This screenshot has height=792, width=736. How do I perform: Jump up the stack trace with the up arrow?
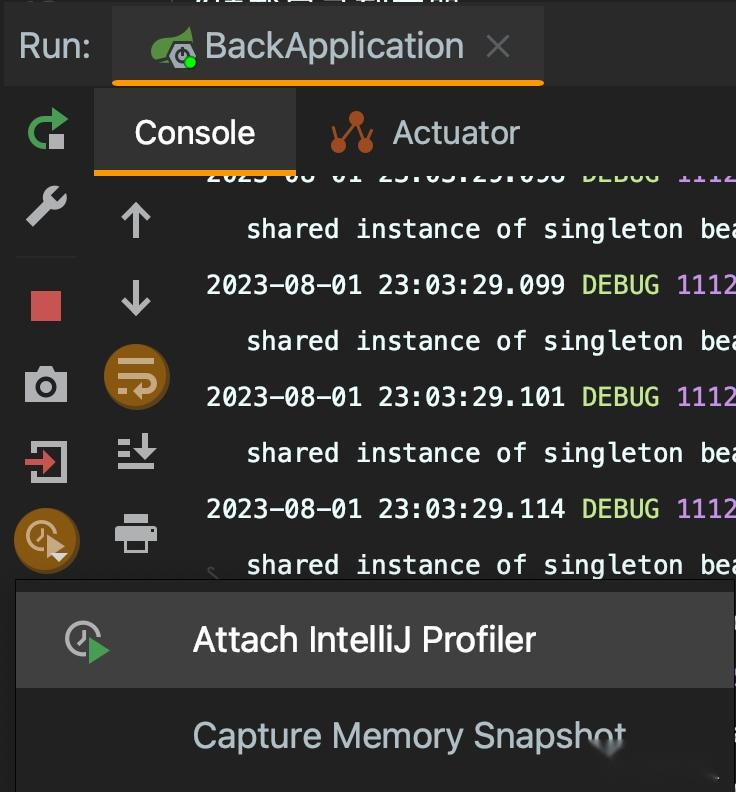(136, 220)
